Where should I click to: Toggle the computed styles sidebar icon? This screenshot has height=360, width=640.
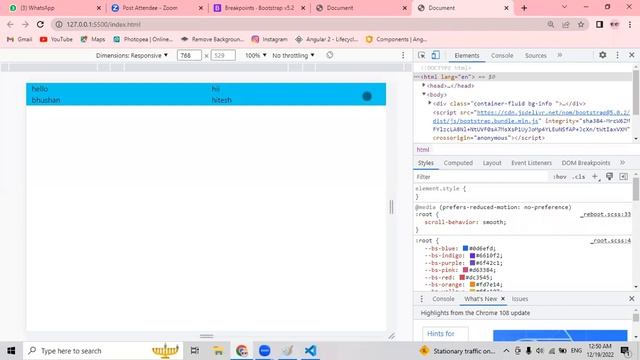[623, 176]
